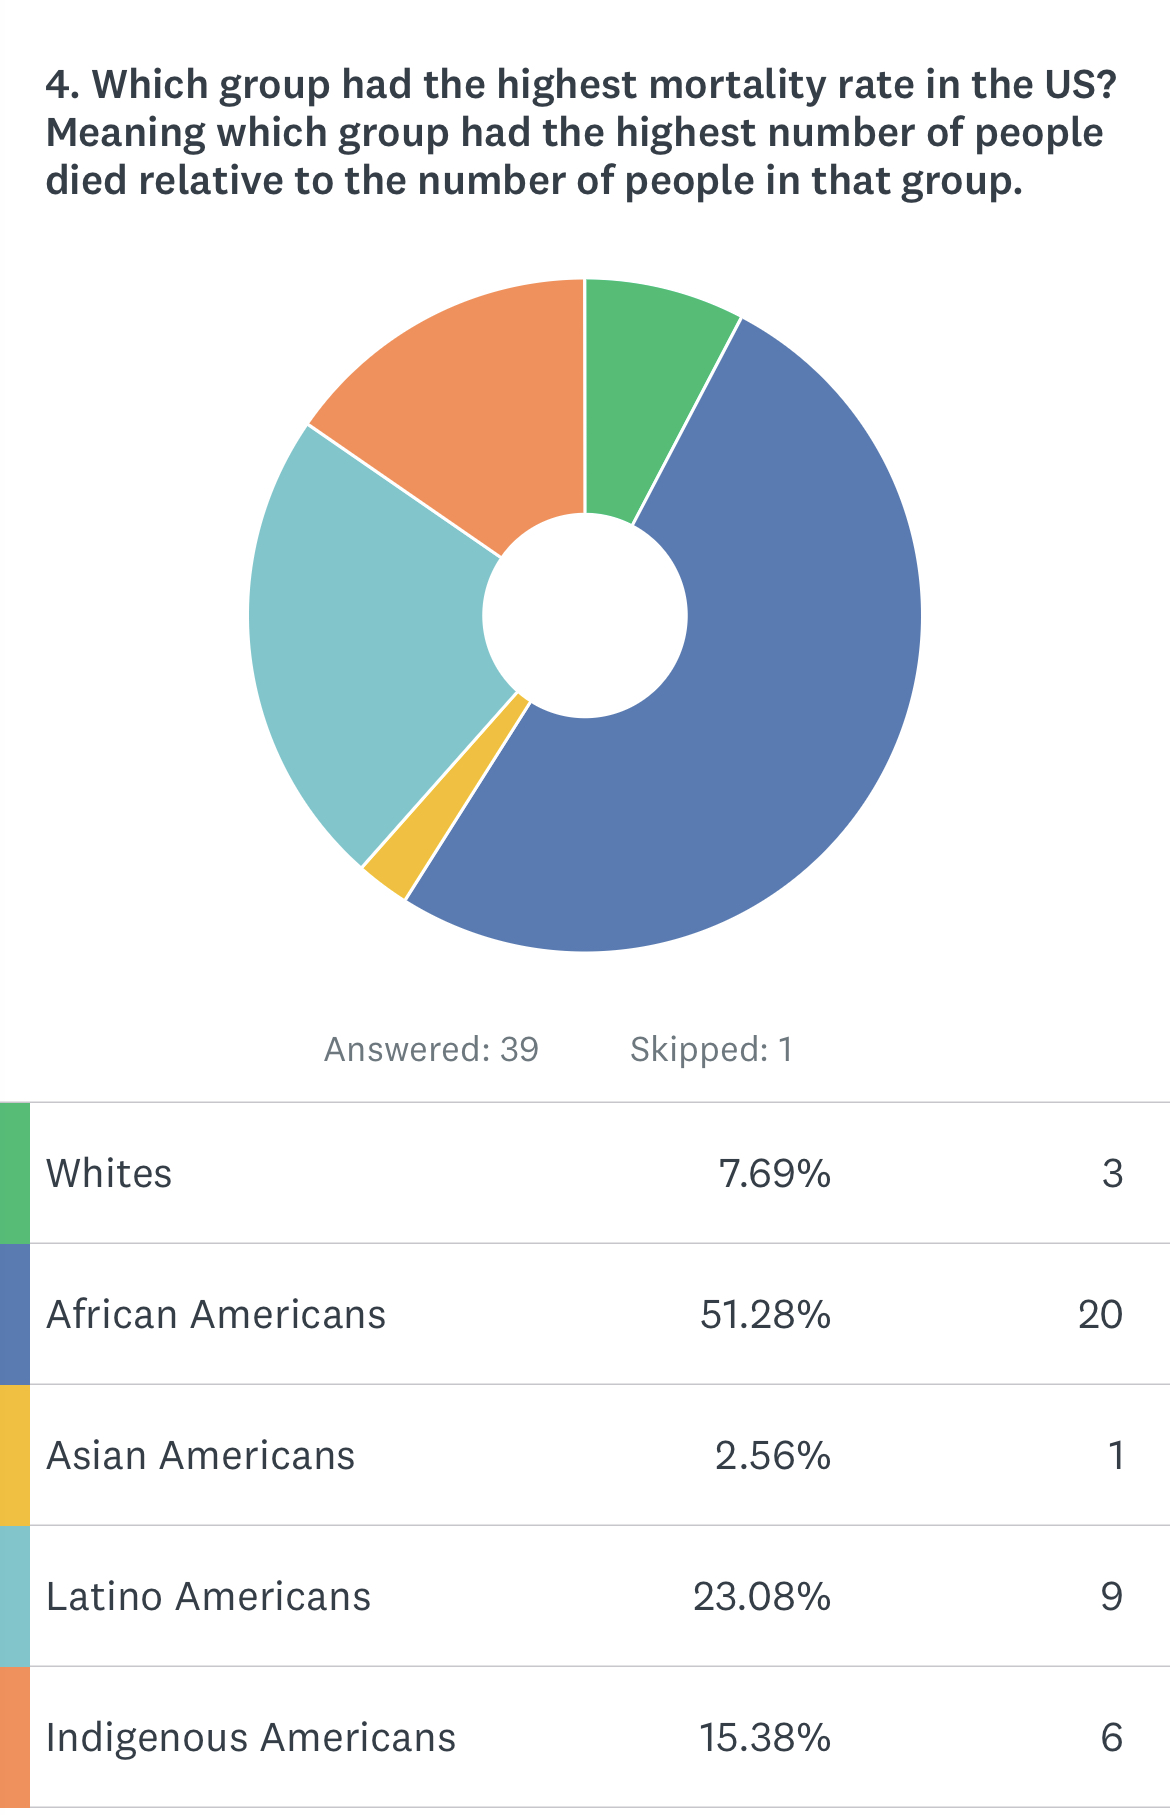Click the 23.08% percentage value
This screenshot has width=1170, height=1815.
click(x=762, y=1596)
